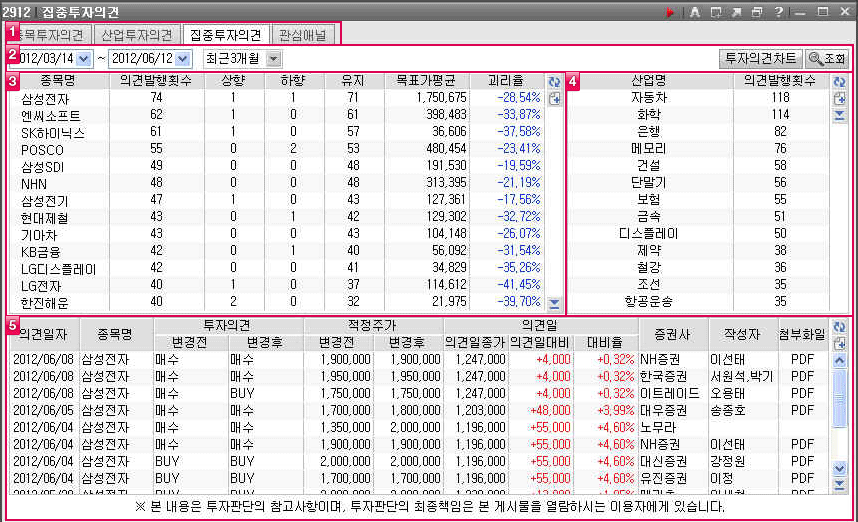
Task: Sort by 괴리율 column header
Action: 506,80
